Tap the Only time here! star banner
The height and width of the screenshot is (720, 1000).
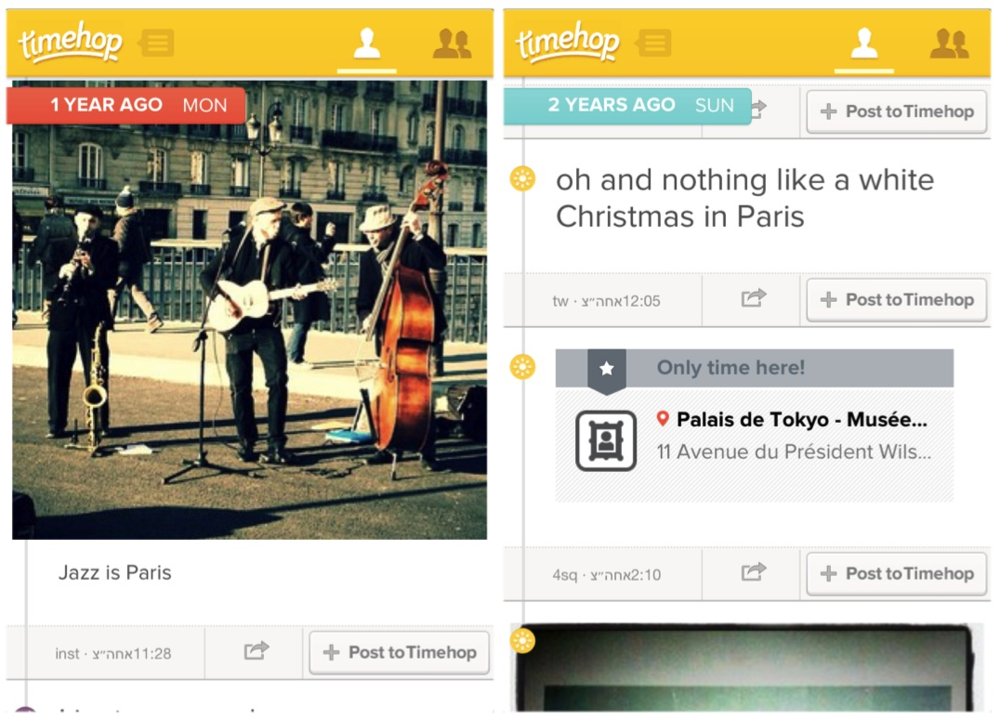754,368
